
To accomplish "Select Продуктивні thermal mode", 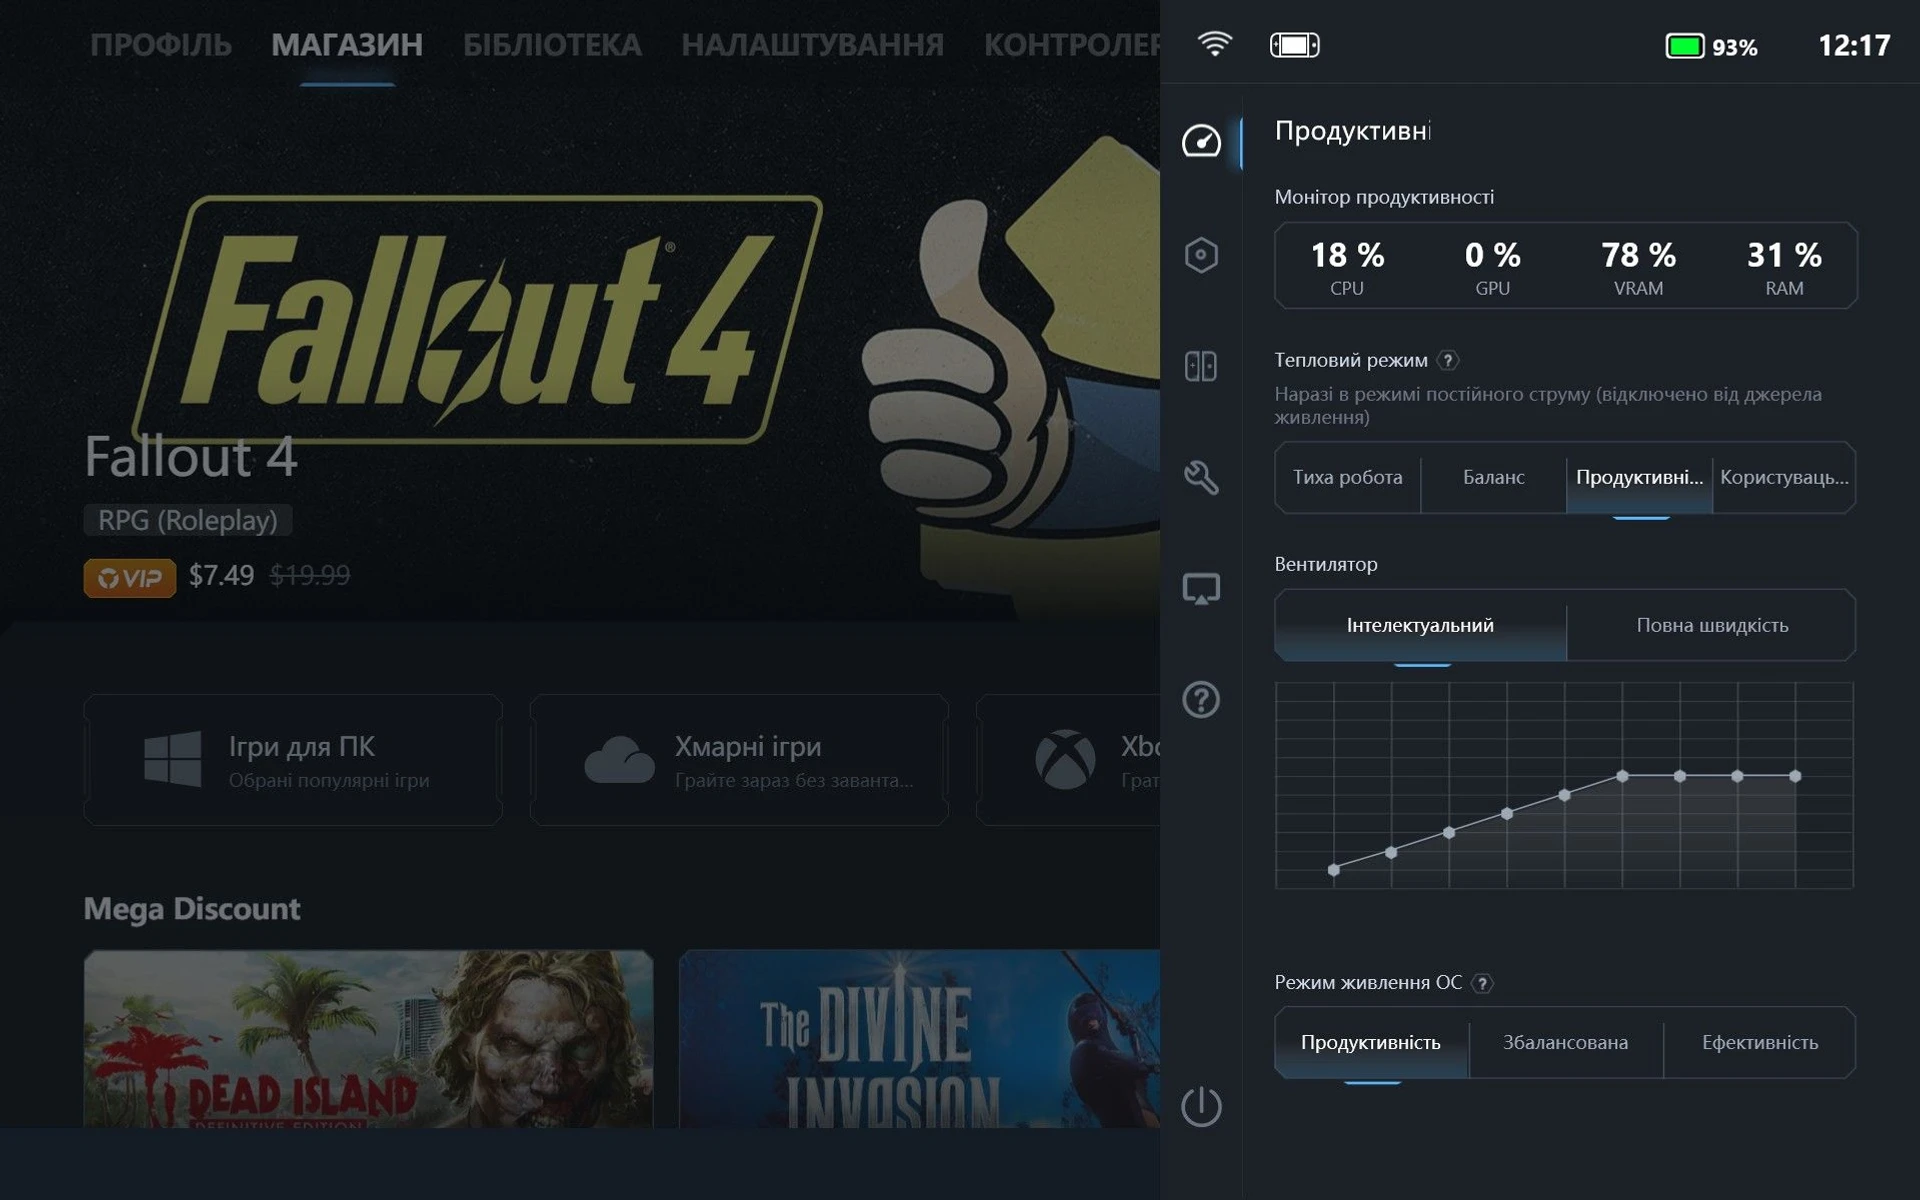I will pyautogui.click(x=1639, y=478).
